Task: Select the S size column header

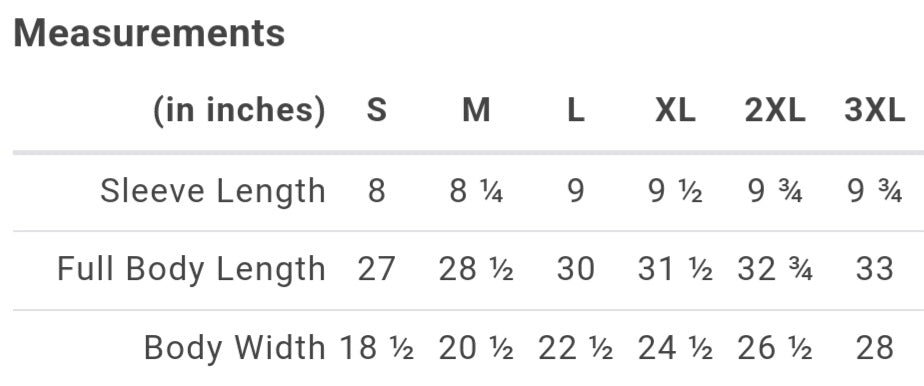Action: coord(377,110)
